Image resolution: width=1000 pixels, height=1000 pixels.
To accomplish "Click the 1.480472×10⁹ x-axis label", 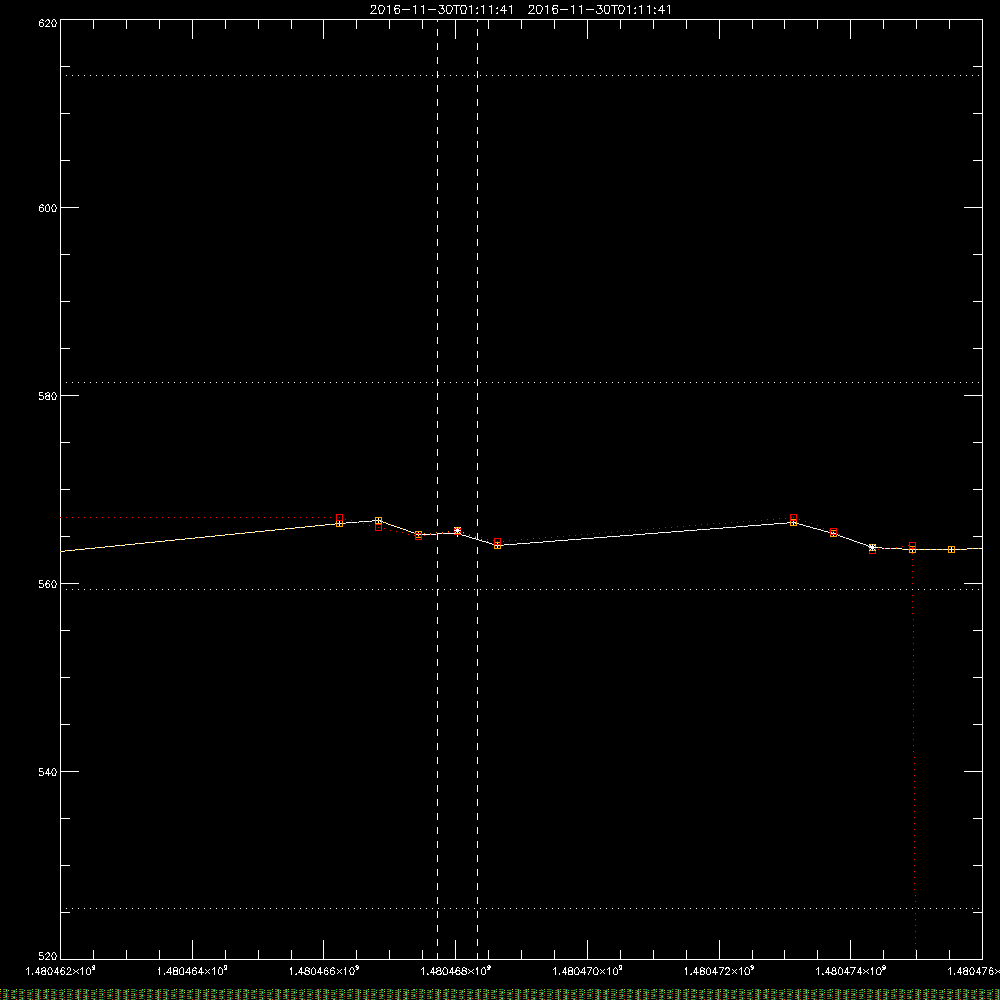I will click(x=719, y=971).
